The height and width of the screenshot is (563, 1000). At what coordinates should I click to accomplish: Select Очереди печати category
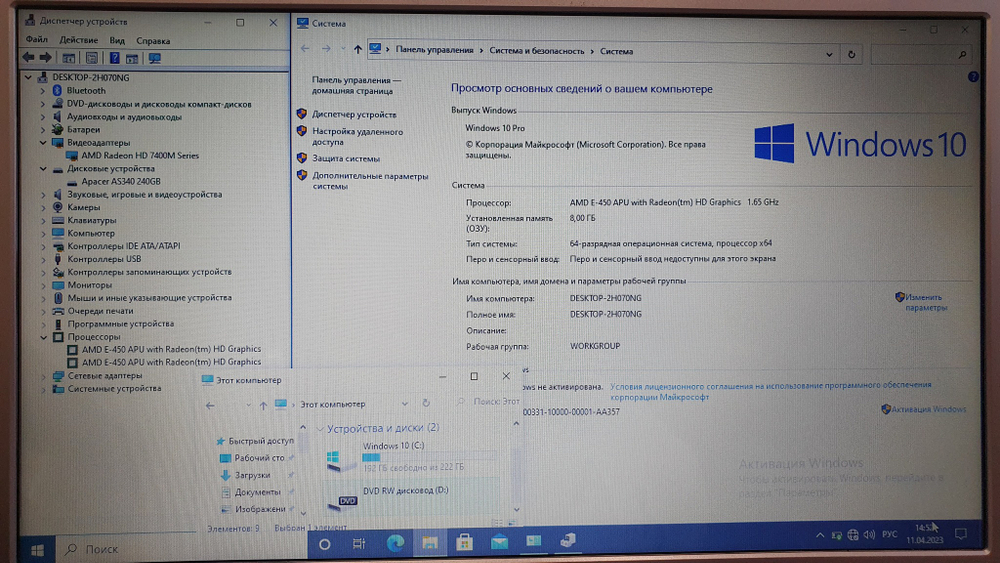101,311
